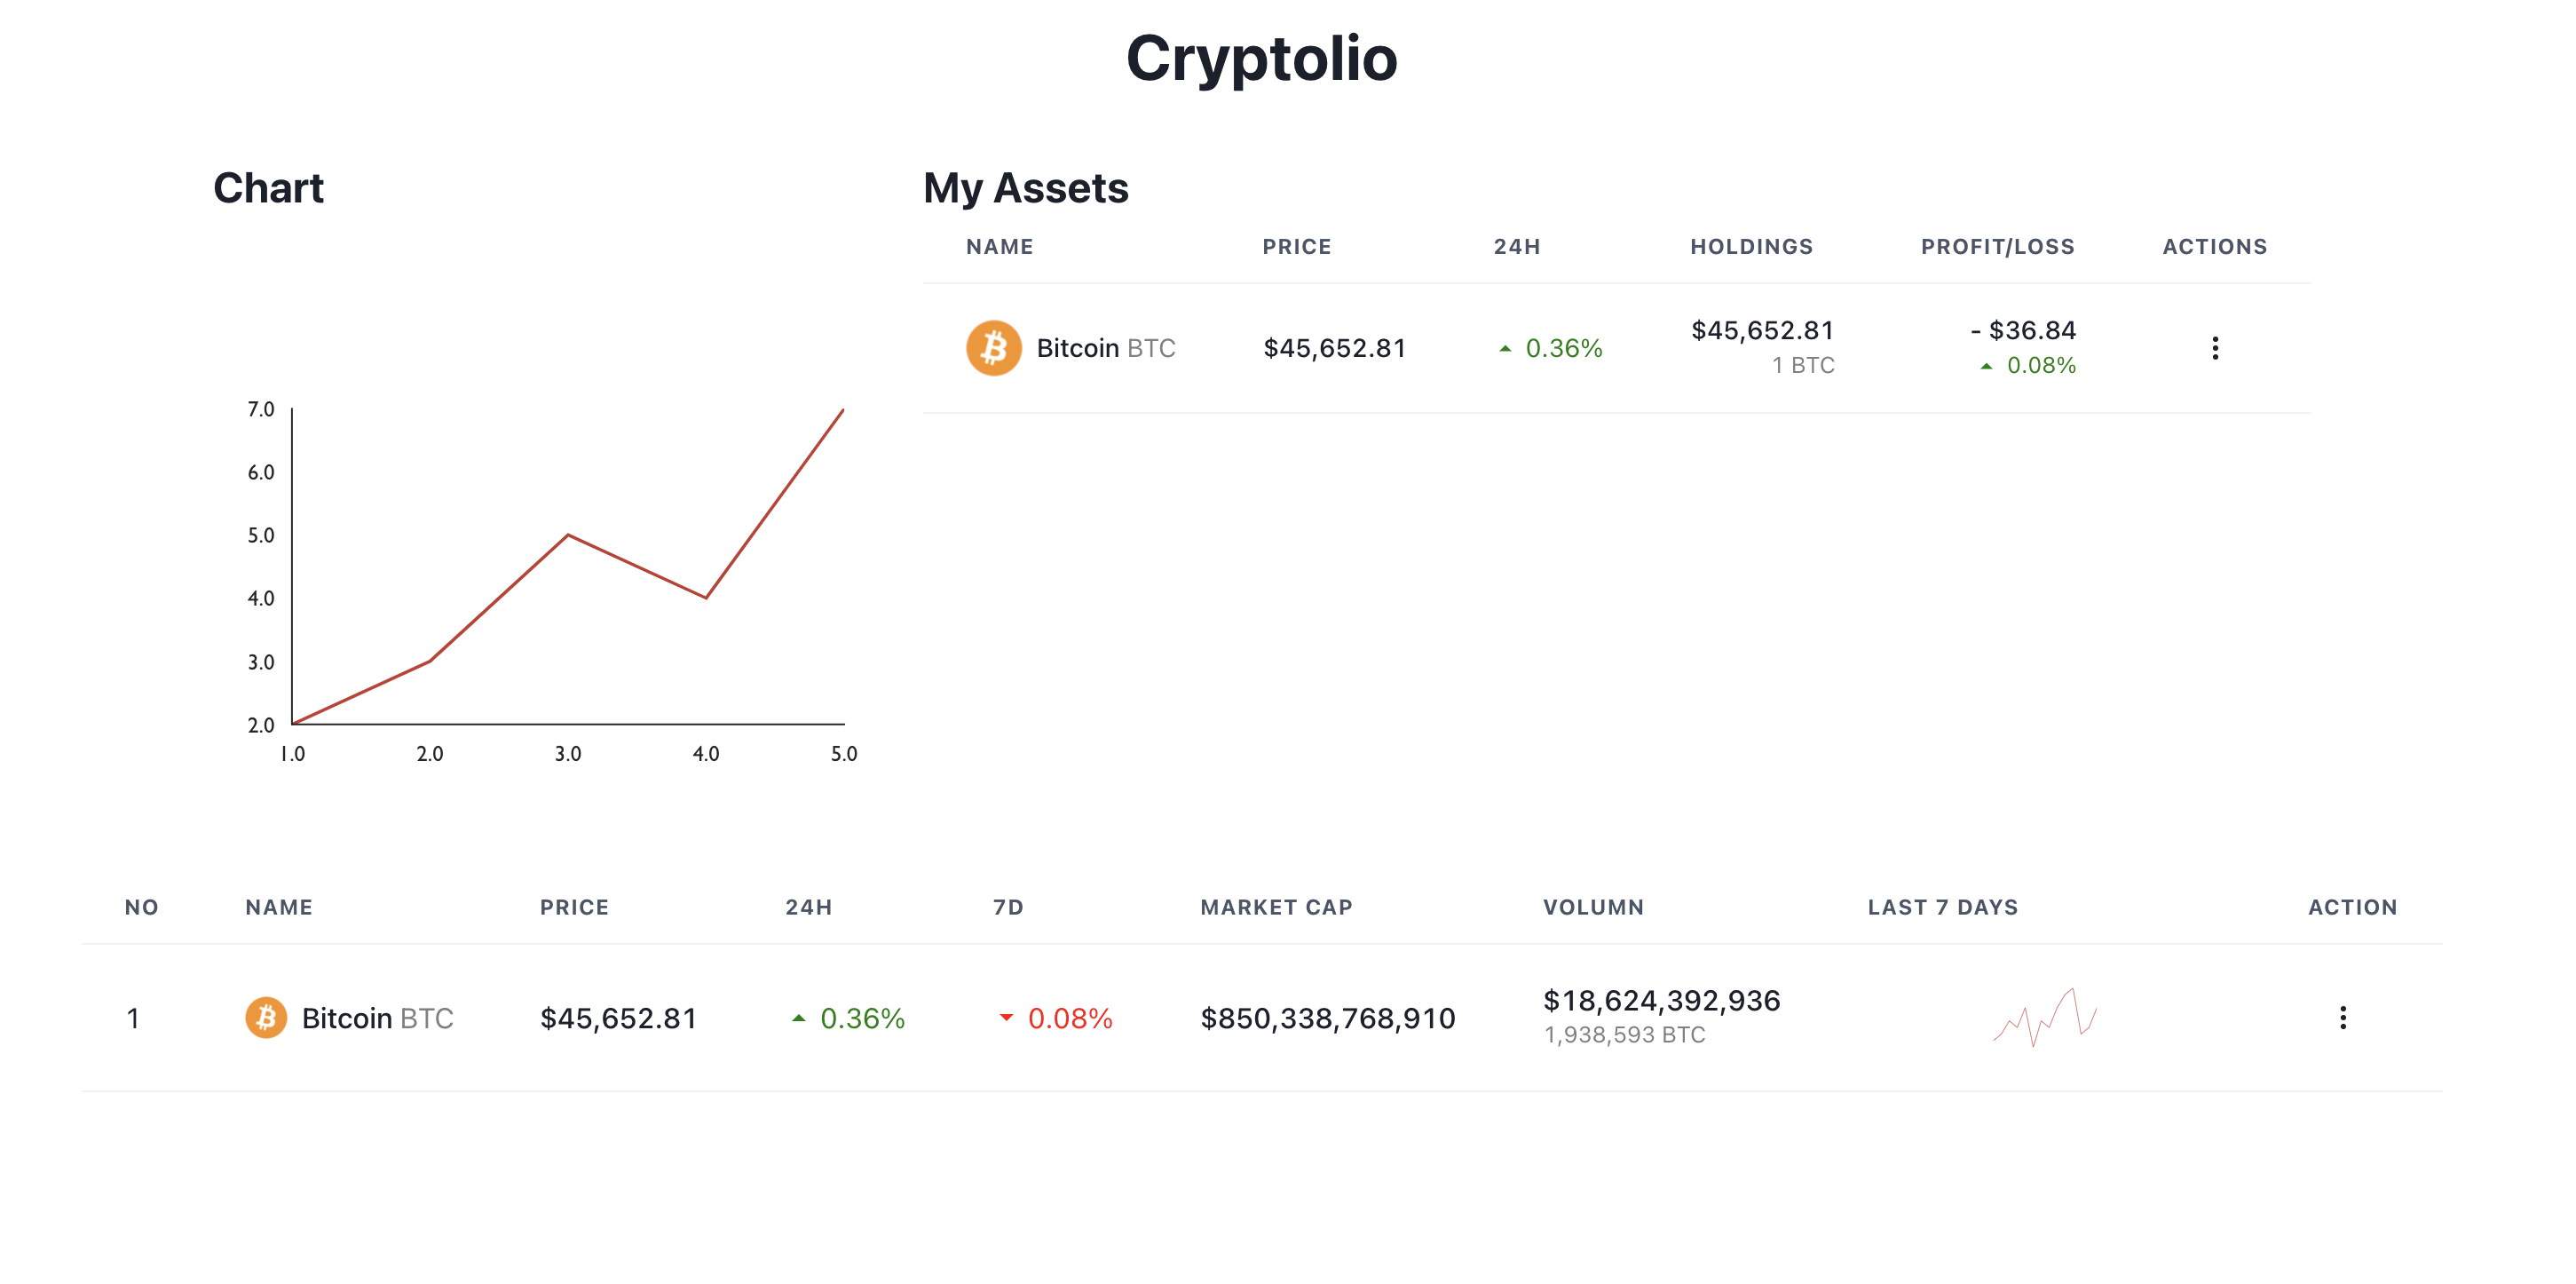
Task: Click the Profit/Loss column header
Action: pyautogui.click(x=1997, y=247)
